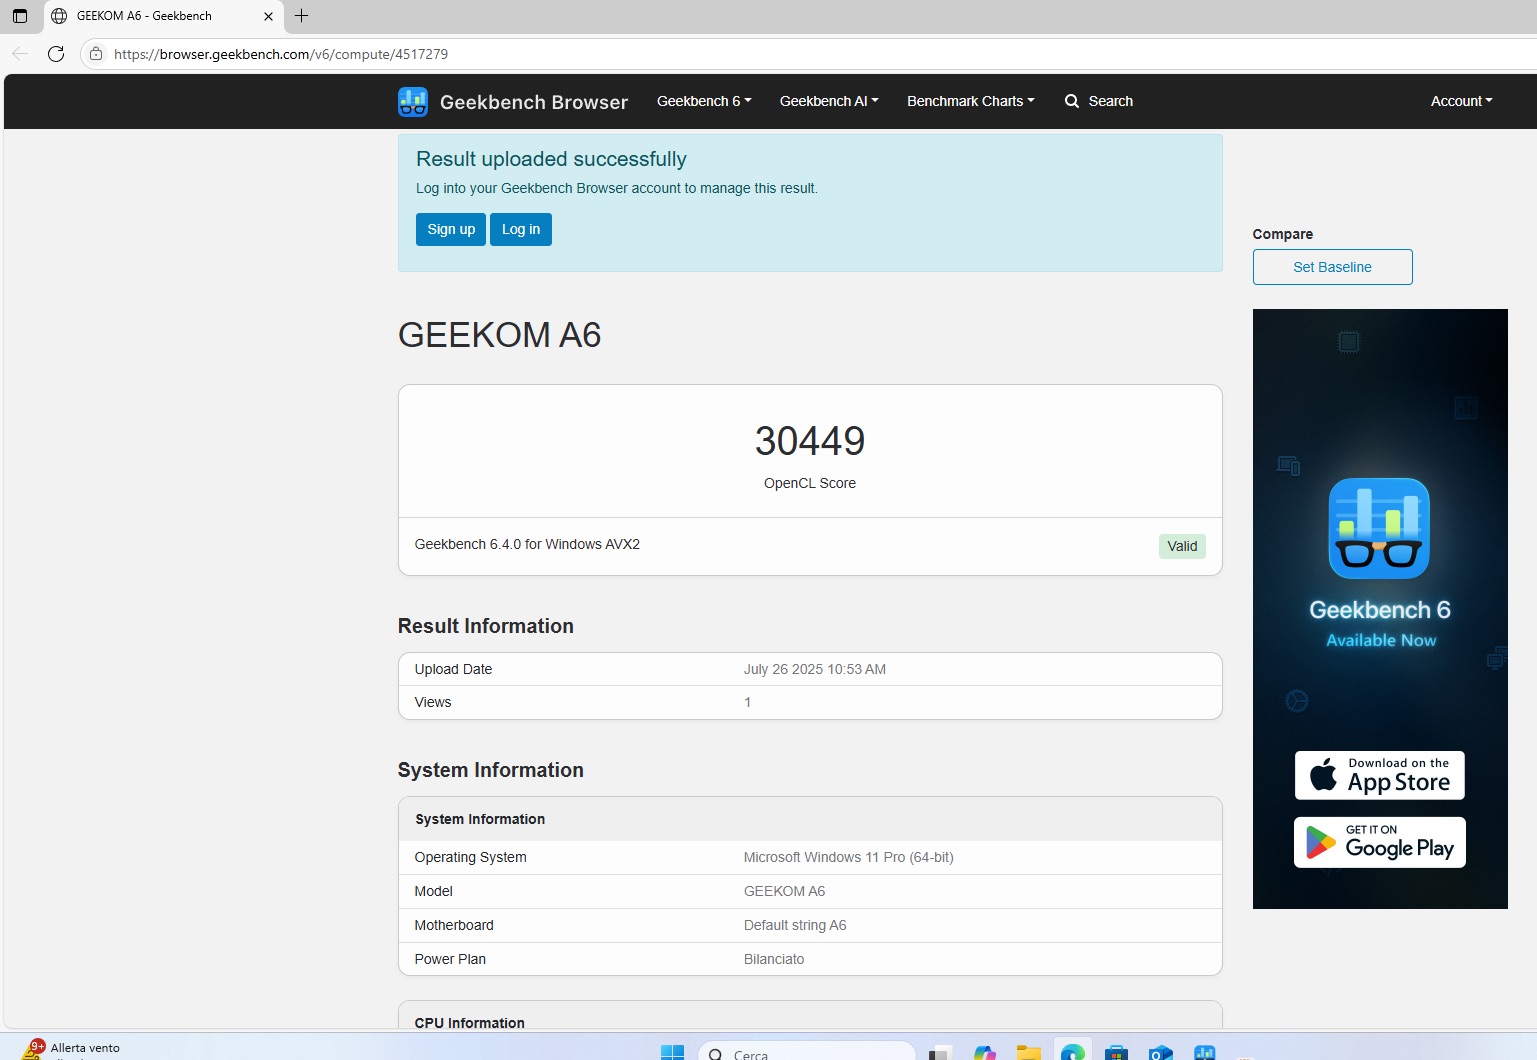The height and width of the screenshot is (1060, 1537).
Task: Open the Task View icon in taskbar
Action: 940,1053
